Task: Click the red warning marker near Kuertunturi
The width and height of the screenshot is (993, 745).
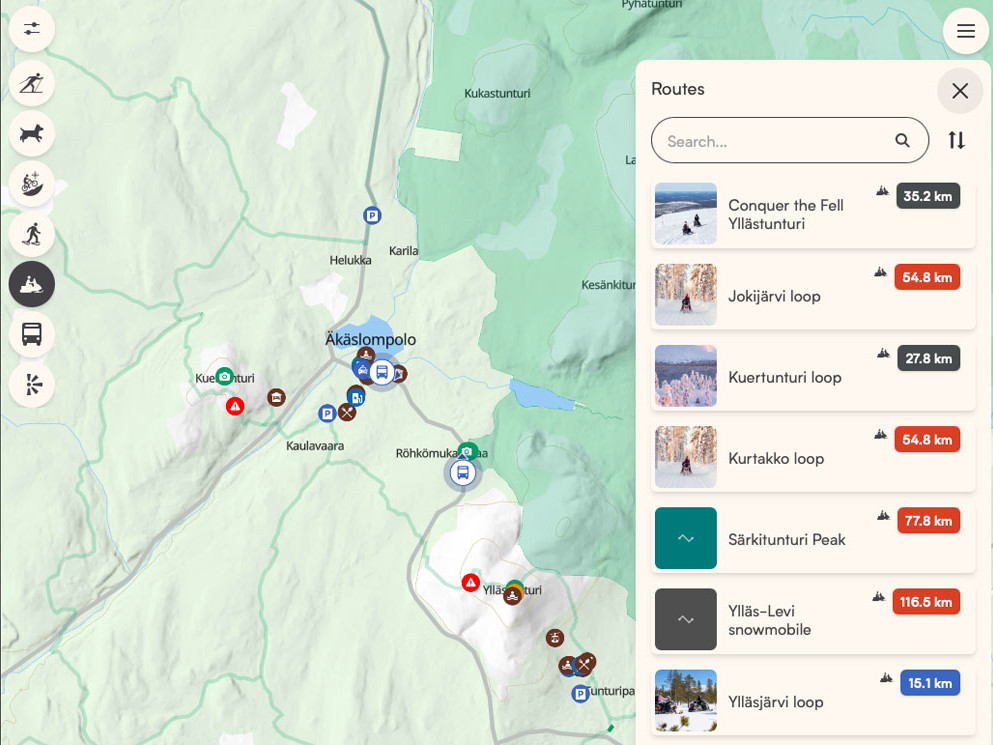Action: coord(235,405)
